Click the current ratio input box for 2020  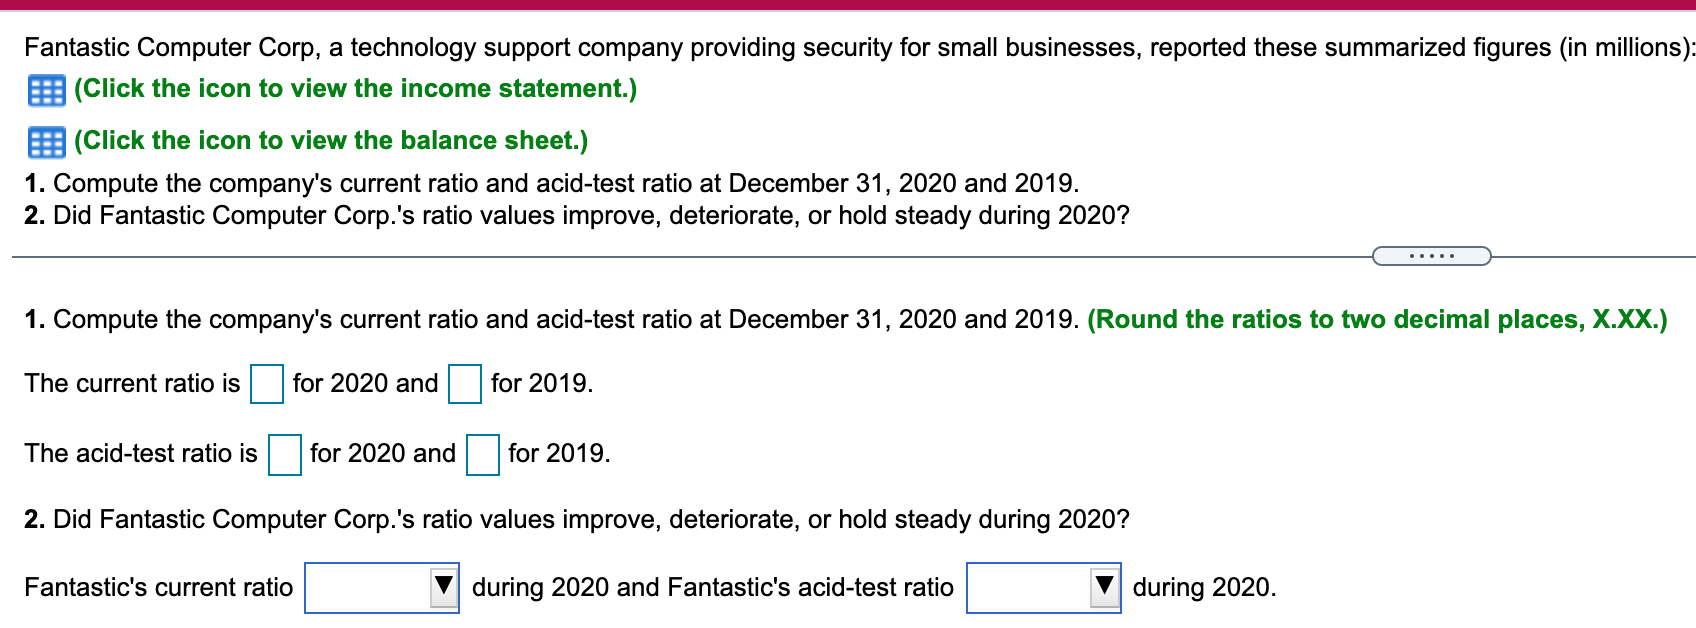(x=266, y=384)
